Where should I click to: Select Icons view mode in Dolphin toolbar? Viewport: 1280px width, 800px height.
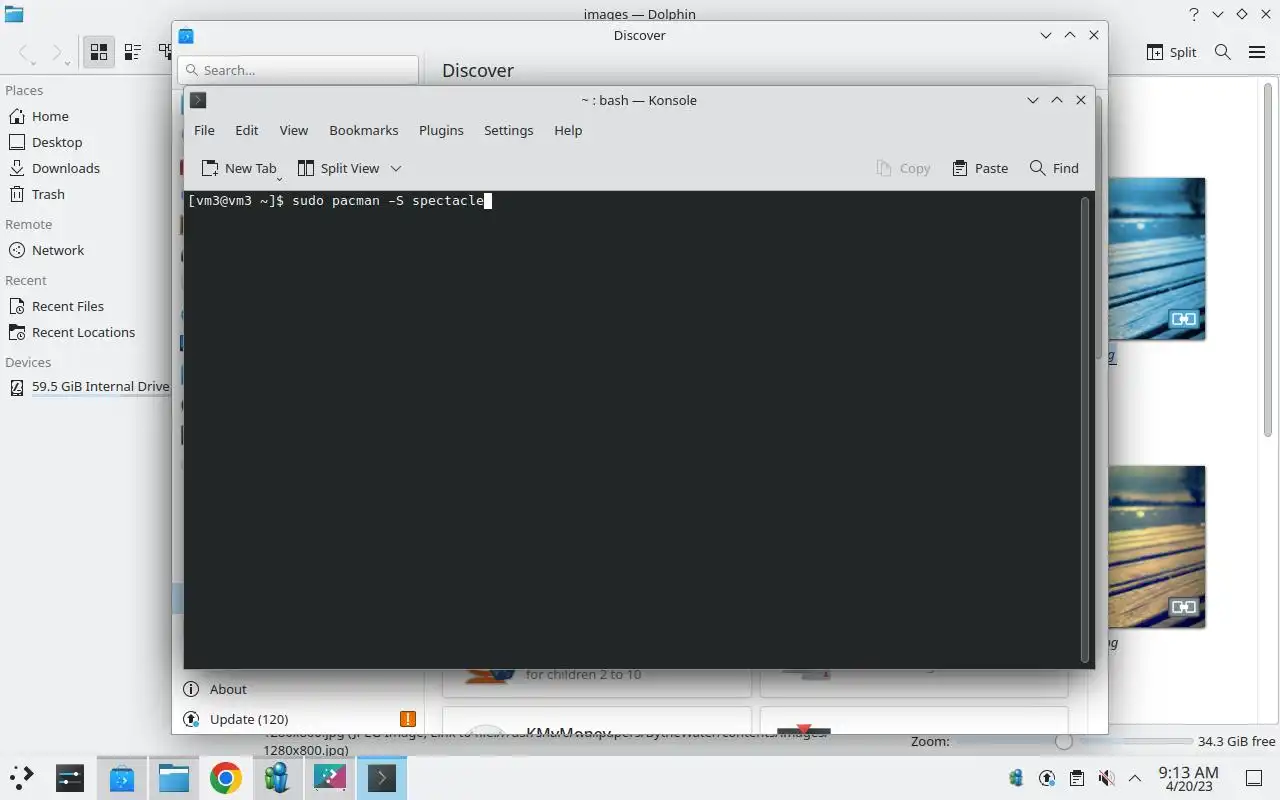[x=98, y=52]
